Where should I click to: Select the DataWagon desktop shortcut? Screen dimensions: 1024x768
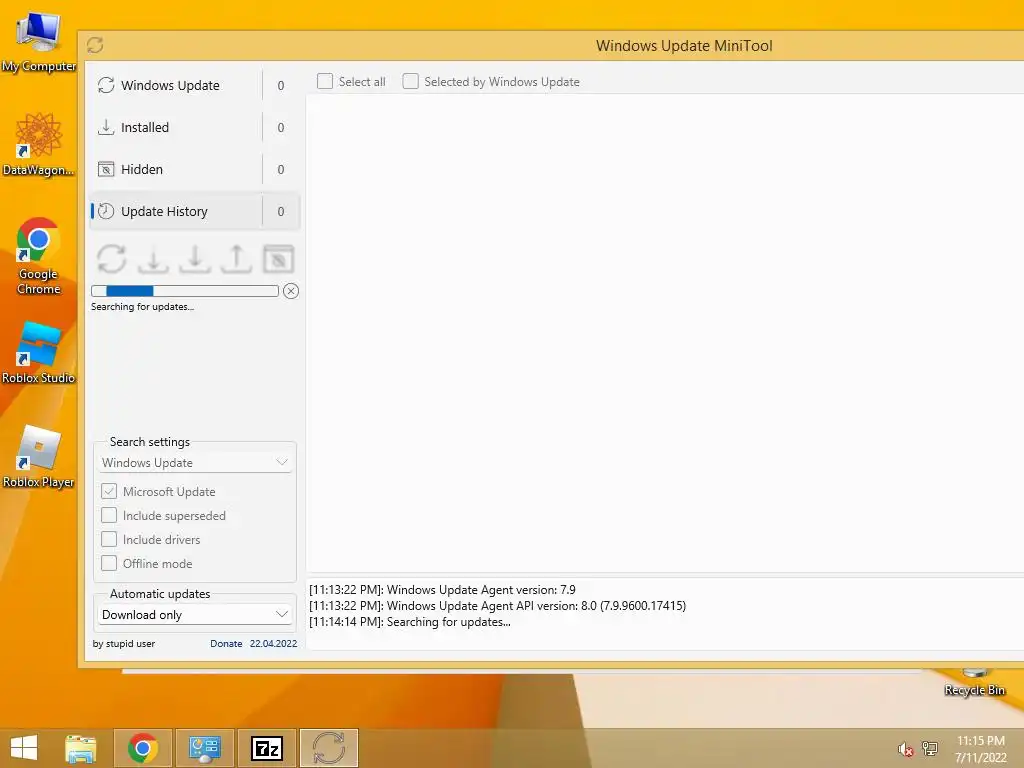(x=39, y=144)
